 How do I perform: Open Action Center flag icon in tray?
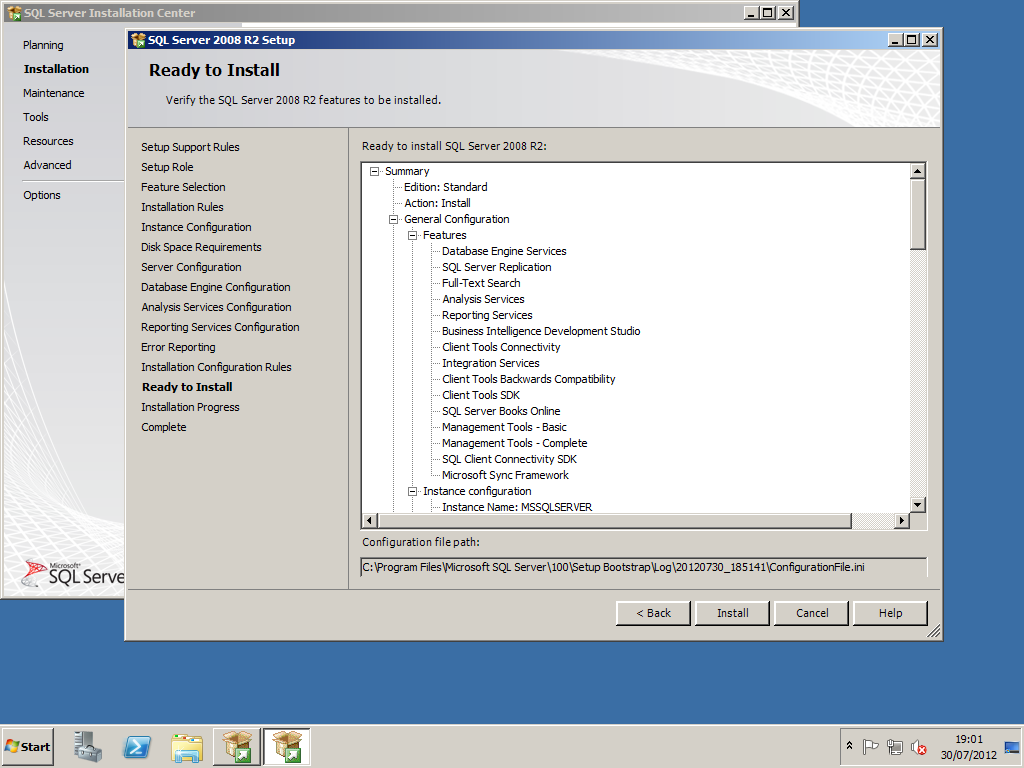870,746
